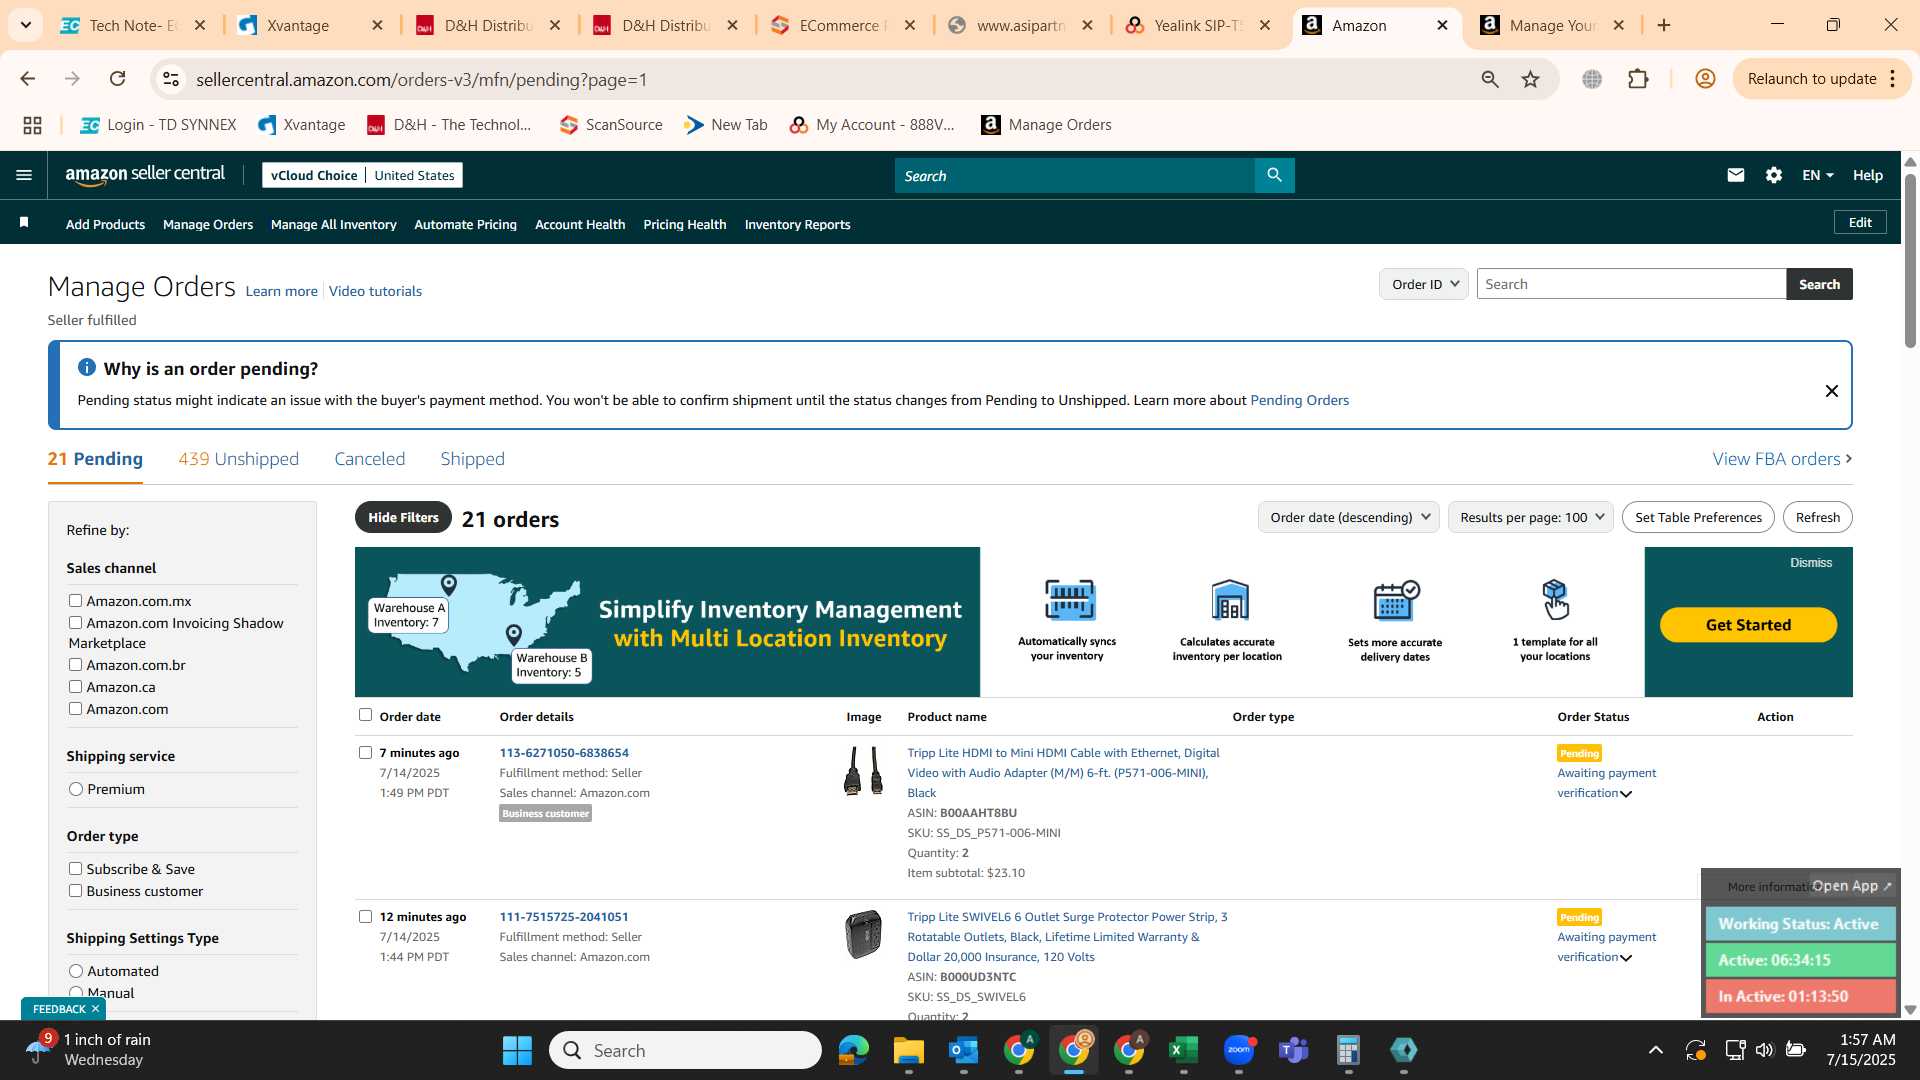
Task: Click the page vertical scrollbar
Action: point(1910,260)
